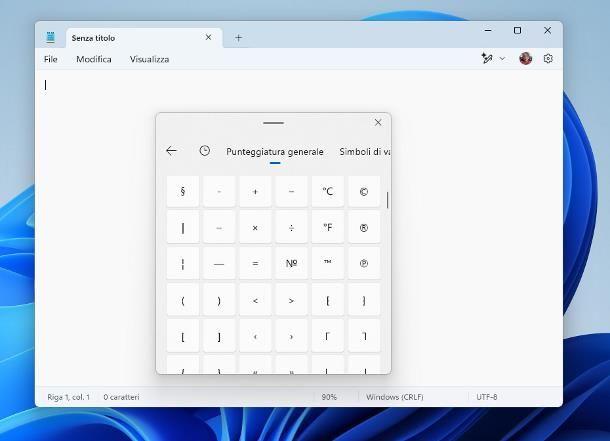This screenshot has width=610, height=441.
Task: Insert the opening curly brace { symbol
Action: (x=328, y=300)
